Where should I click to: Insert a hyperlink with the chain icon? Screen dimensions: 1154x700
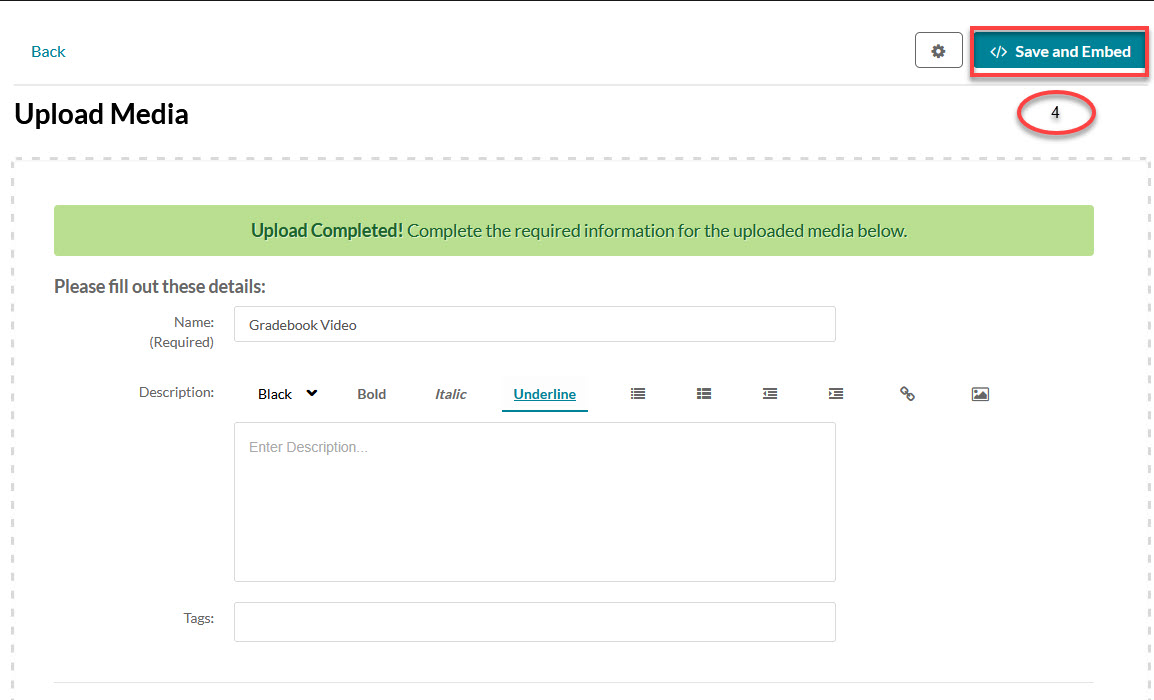[x=907, y=394]
